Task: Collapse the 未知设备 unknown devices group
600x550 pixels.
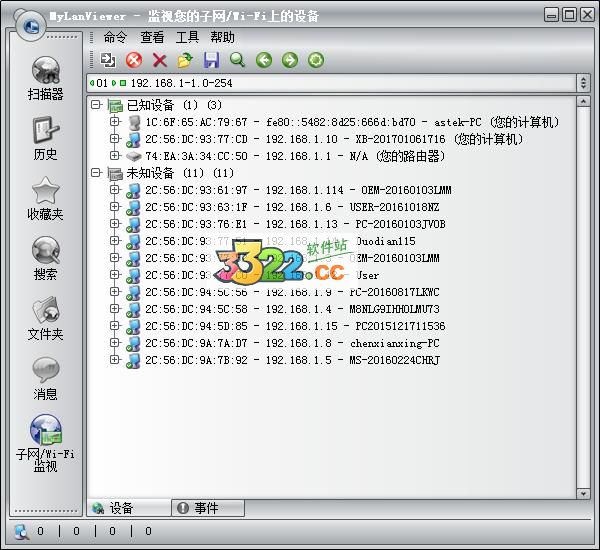Action: click(96, 173)
